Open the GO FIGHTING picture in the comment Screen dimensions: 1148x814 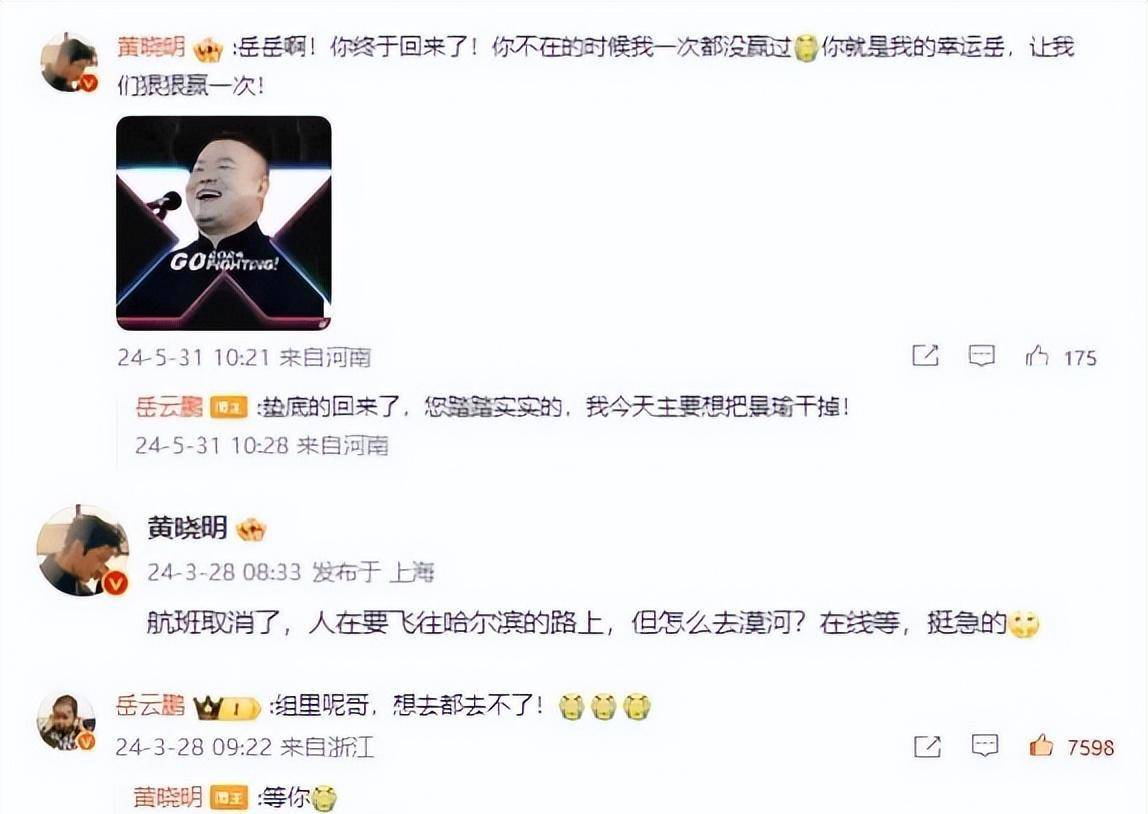[224, 223]
